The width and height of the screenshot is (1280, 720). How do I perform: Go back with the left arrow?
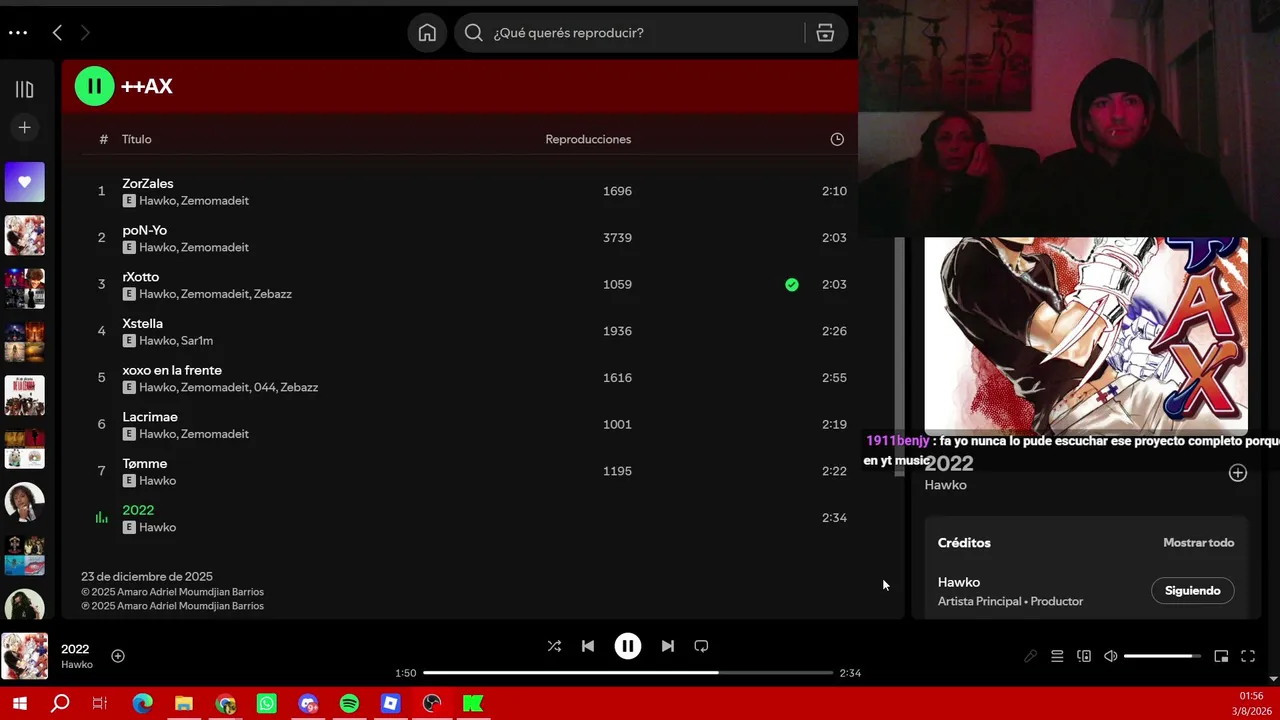pyautogui.click(x=57, y=33)
